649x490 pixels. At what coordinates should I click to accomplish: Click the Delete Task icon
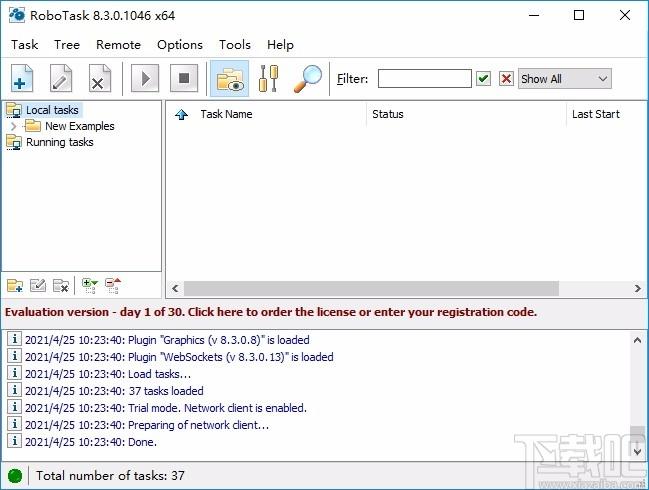coord(99,78)
